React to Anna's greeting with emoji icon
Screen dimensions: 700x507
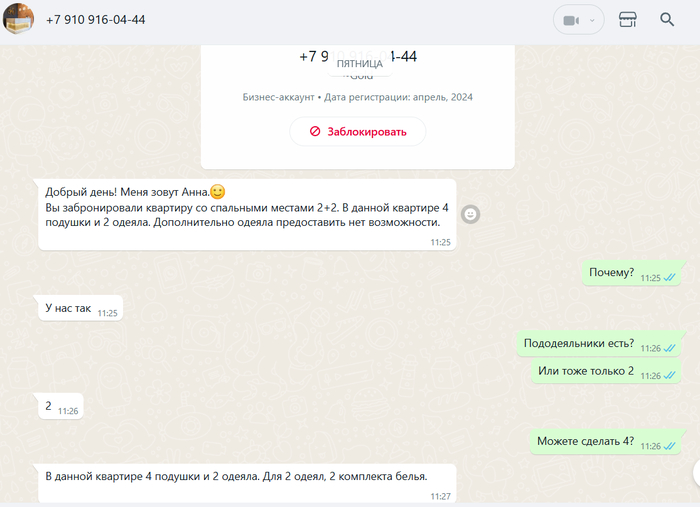pos(471,214)
